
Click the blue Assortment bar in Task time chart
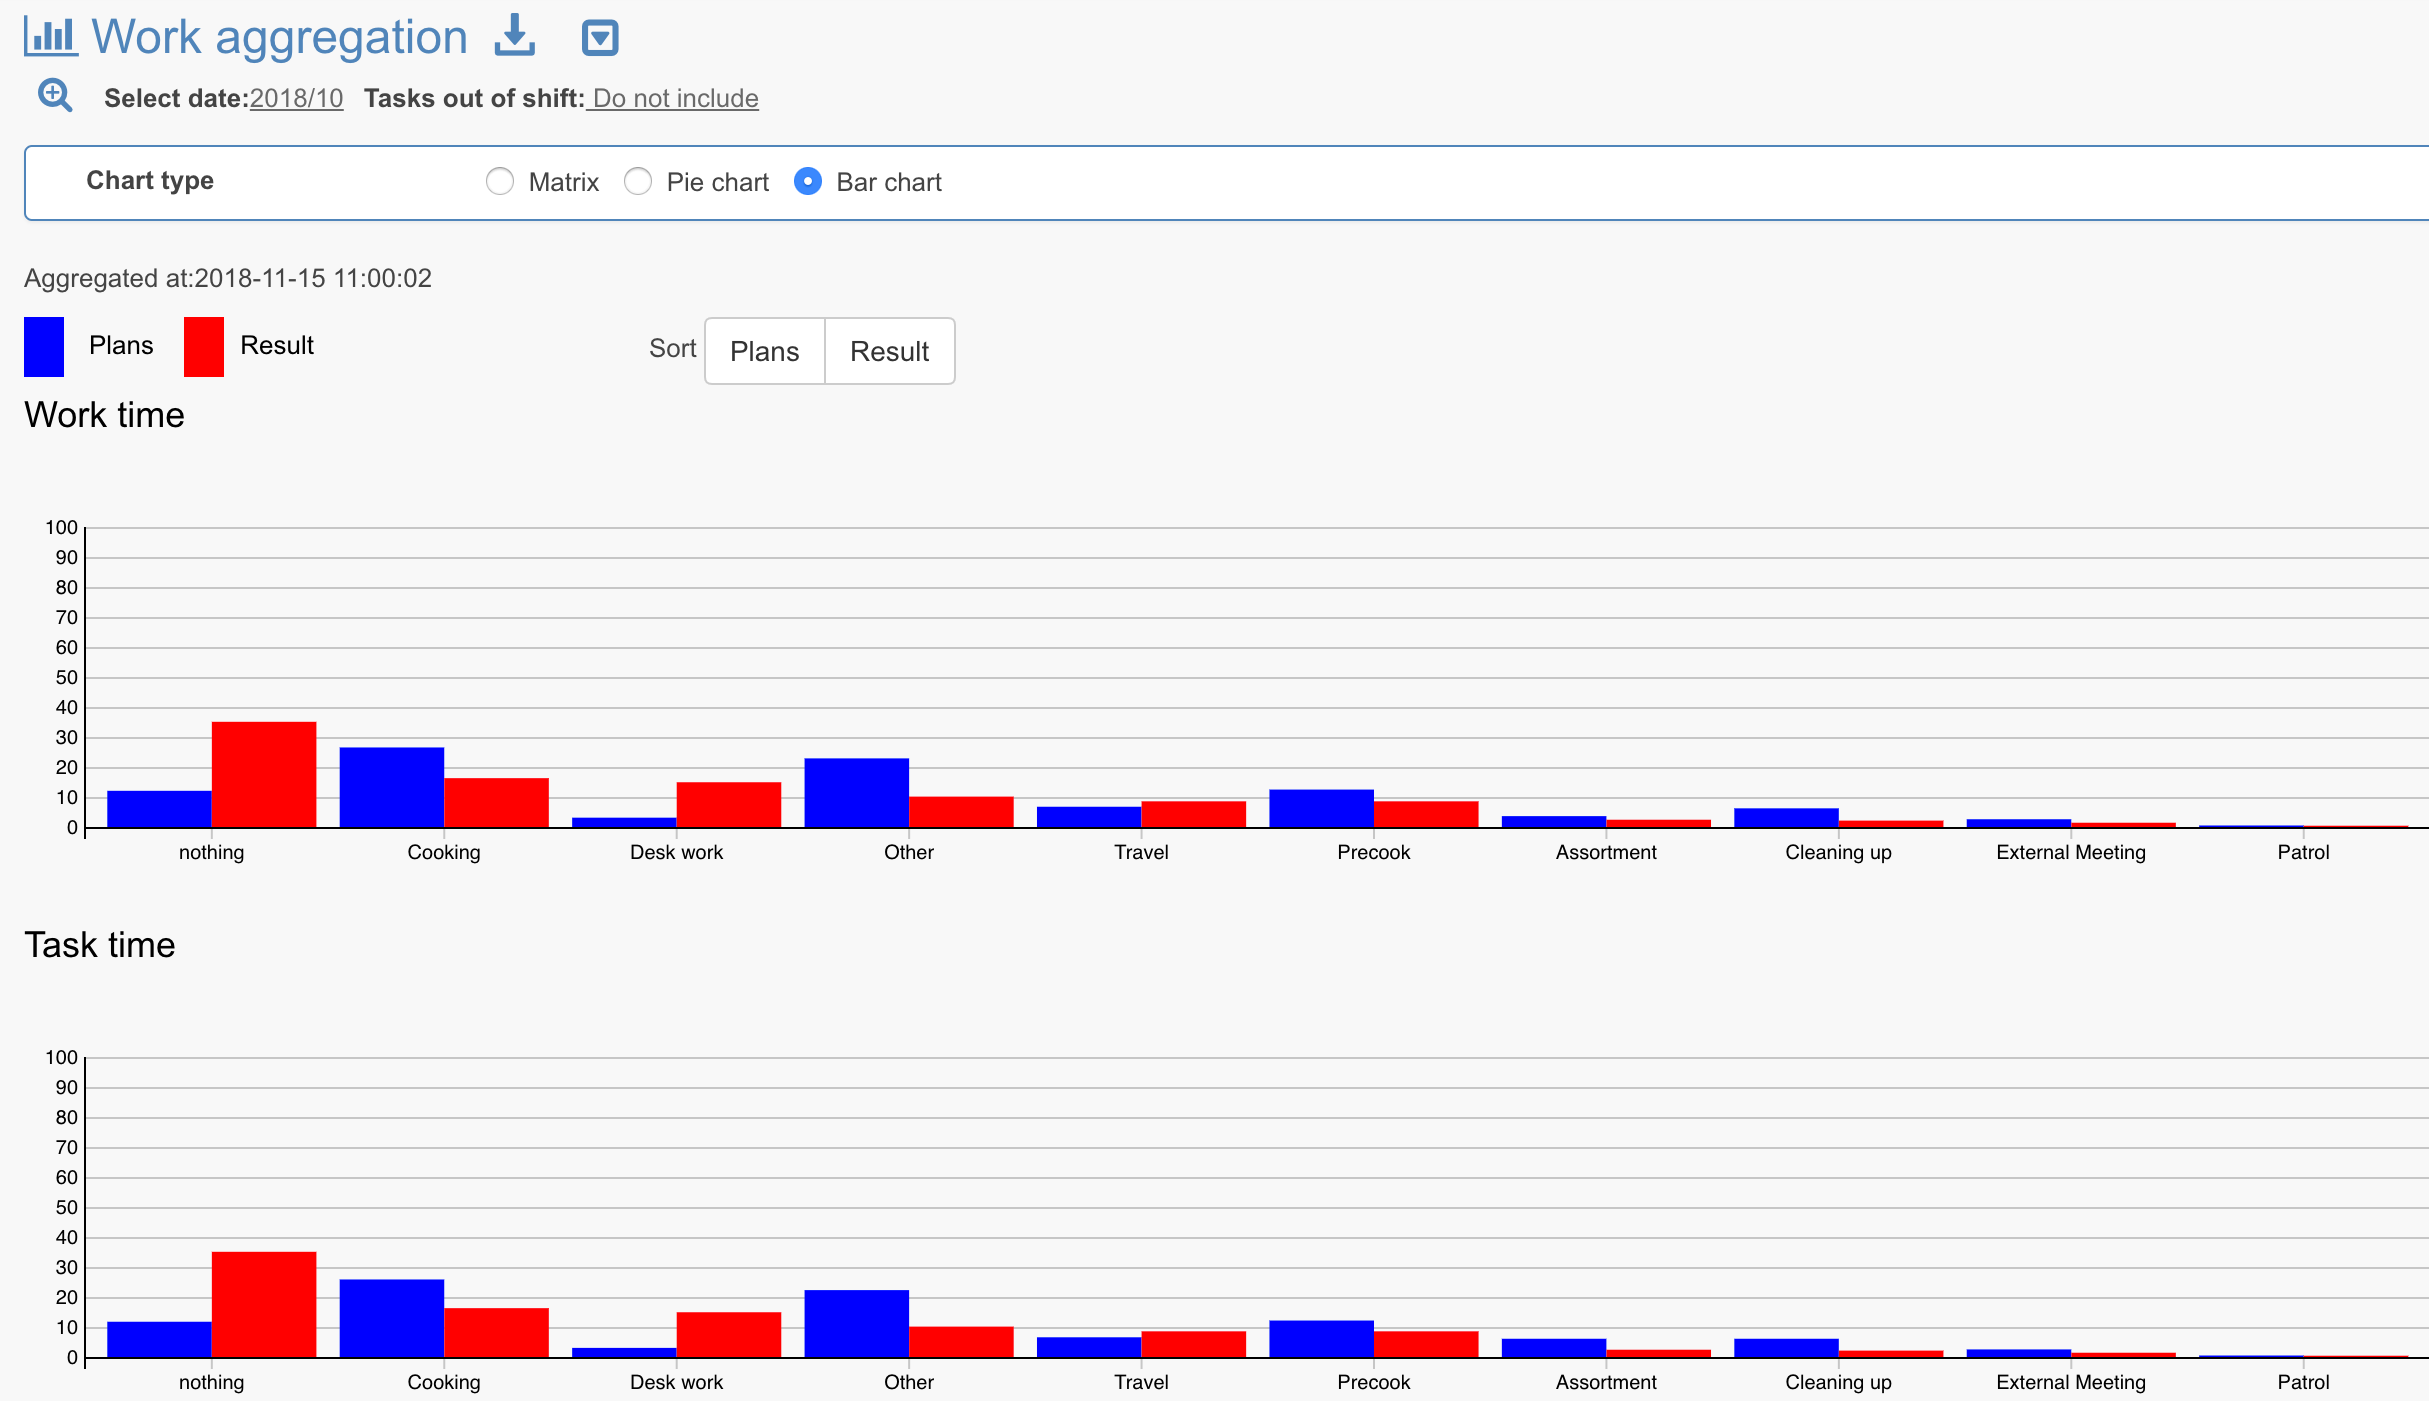[1554, 1348]
